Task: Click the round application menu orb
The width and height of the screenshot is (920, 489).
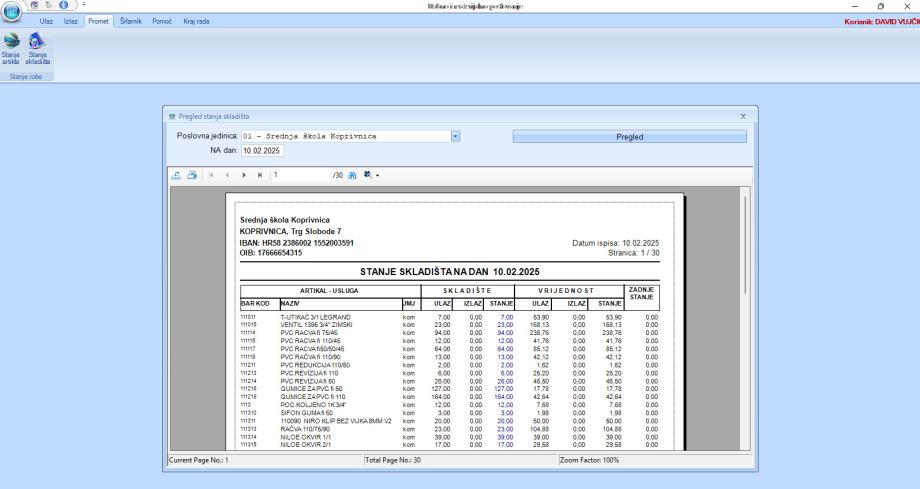Action: coord(13,10)
